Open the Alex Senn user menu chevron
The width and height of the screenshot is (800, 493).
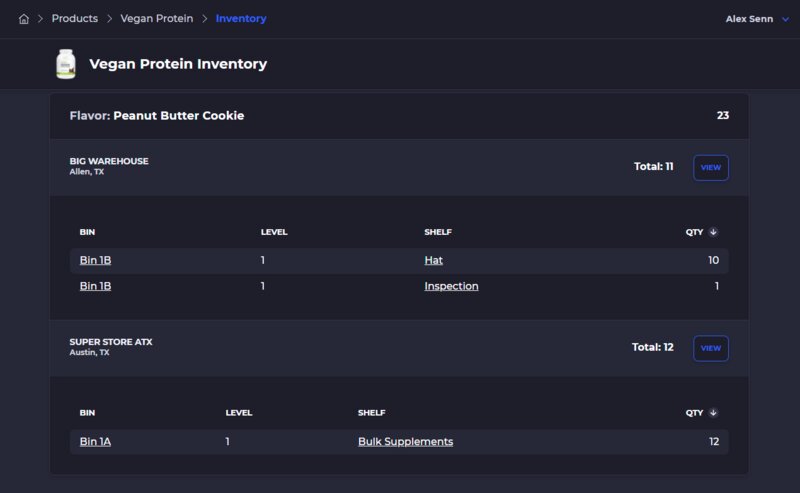click(785, 19)
